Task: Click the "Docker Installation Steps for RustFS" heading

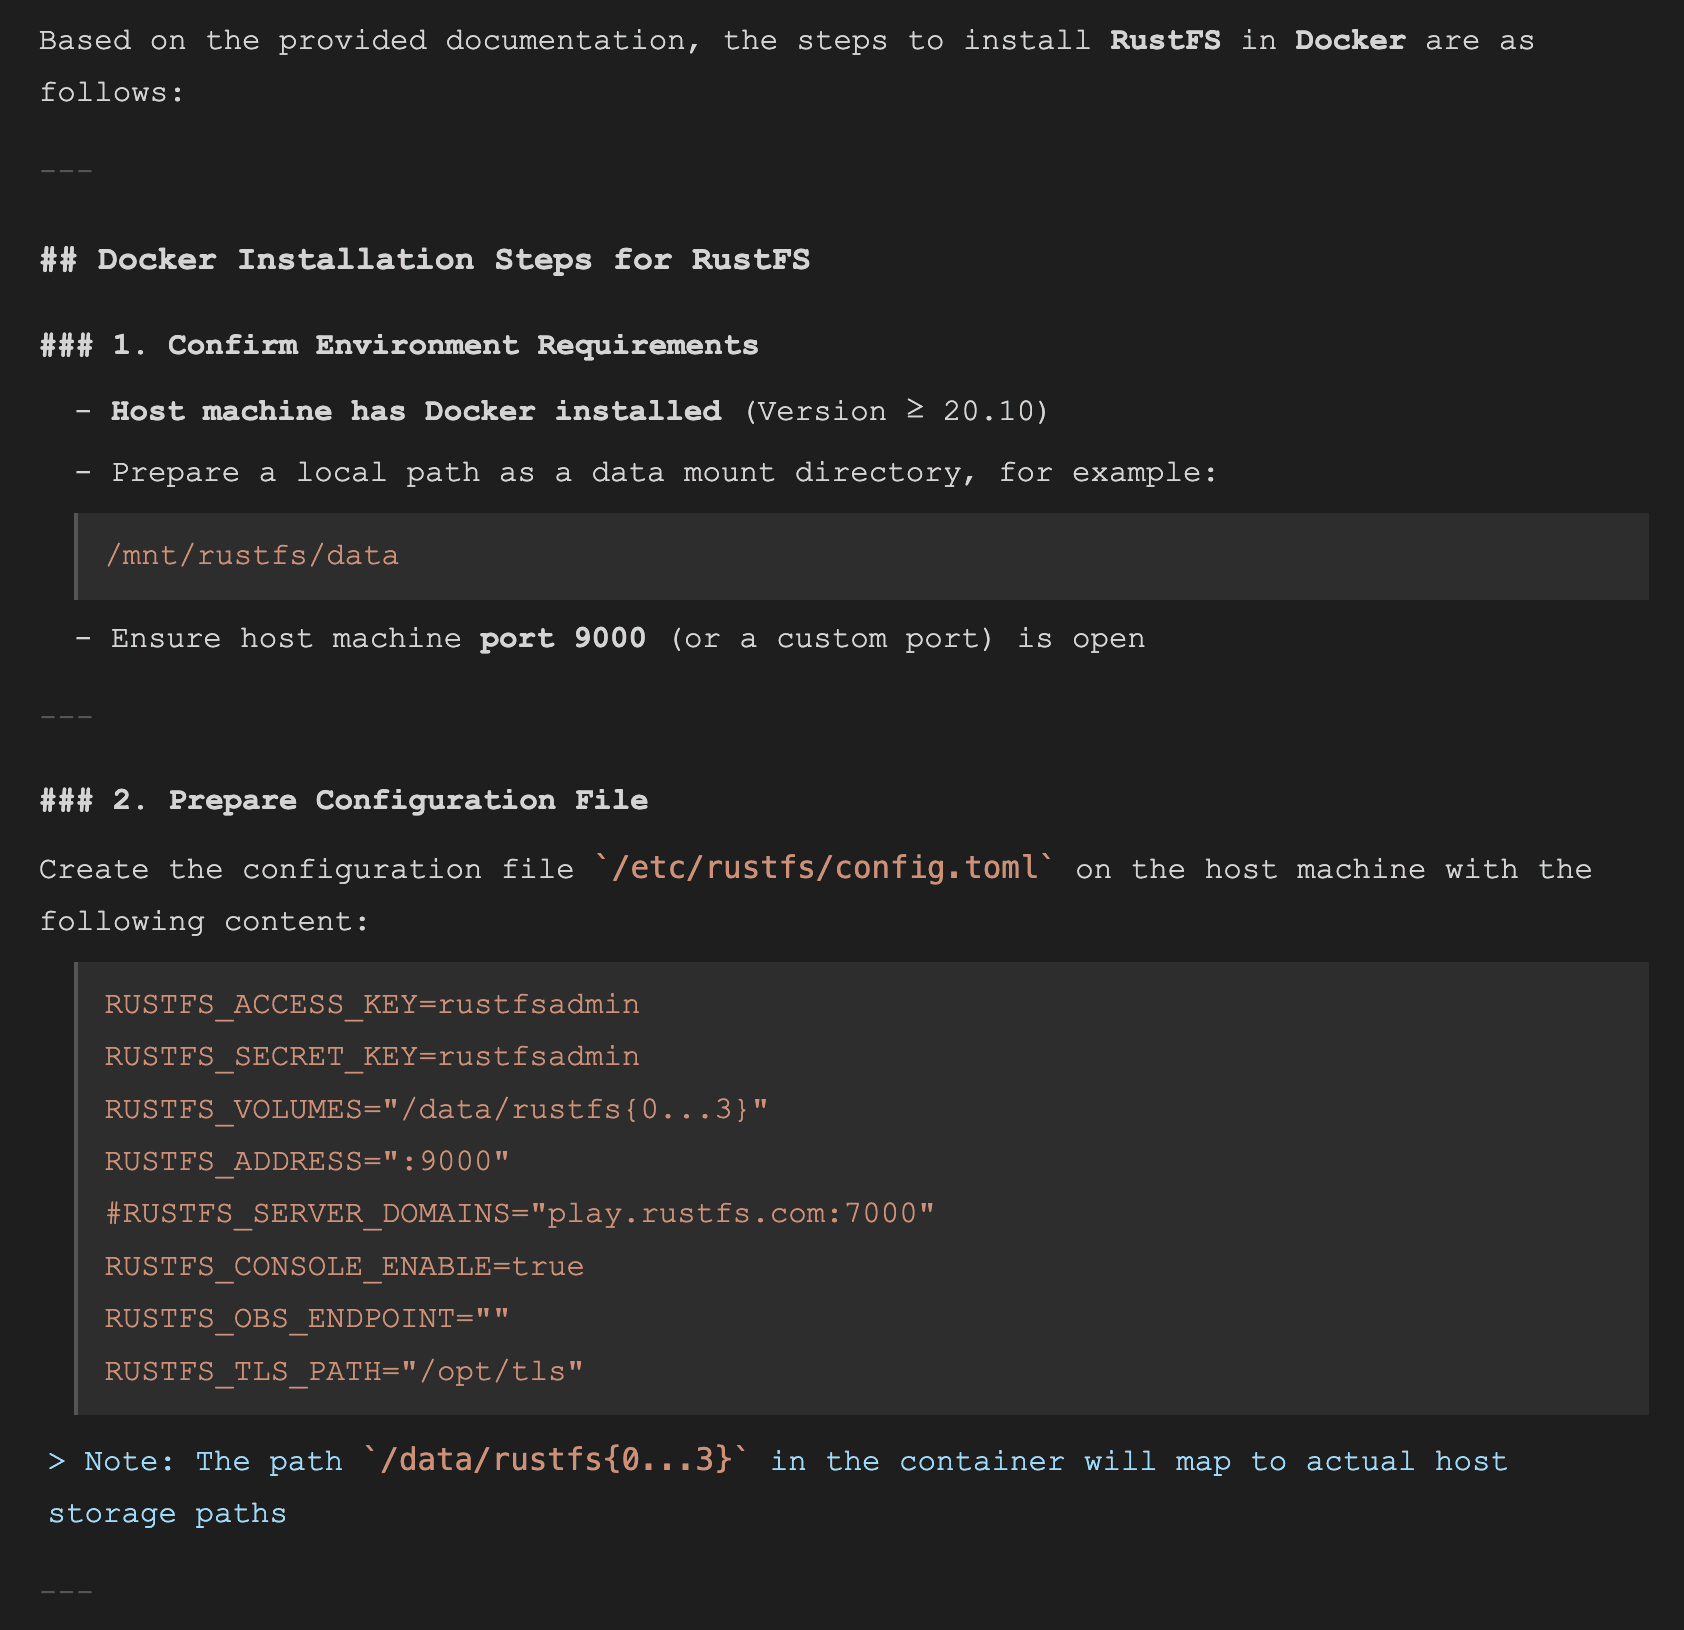Action: [x=452, y=260]
